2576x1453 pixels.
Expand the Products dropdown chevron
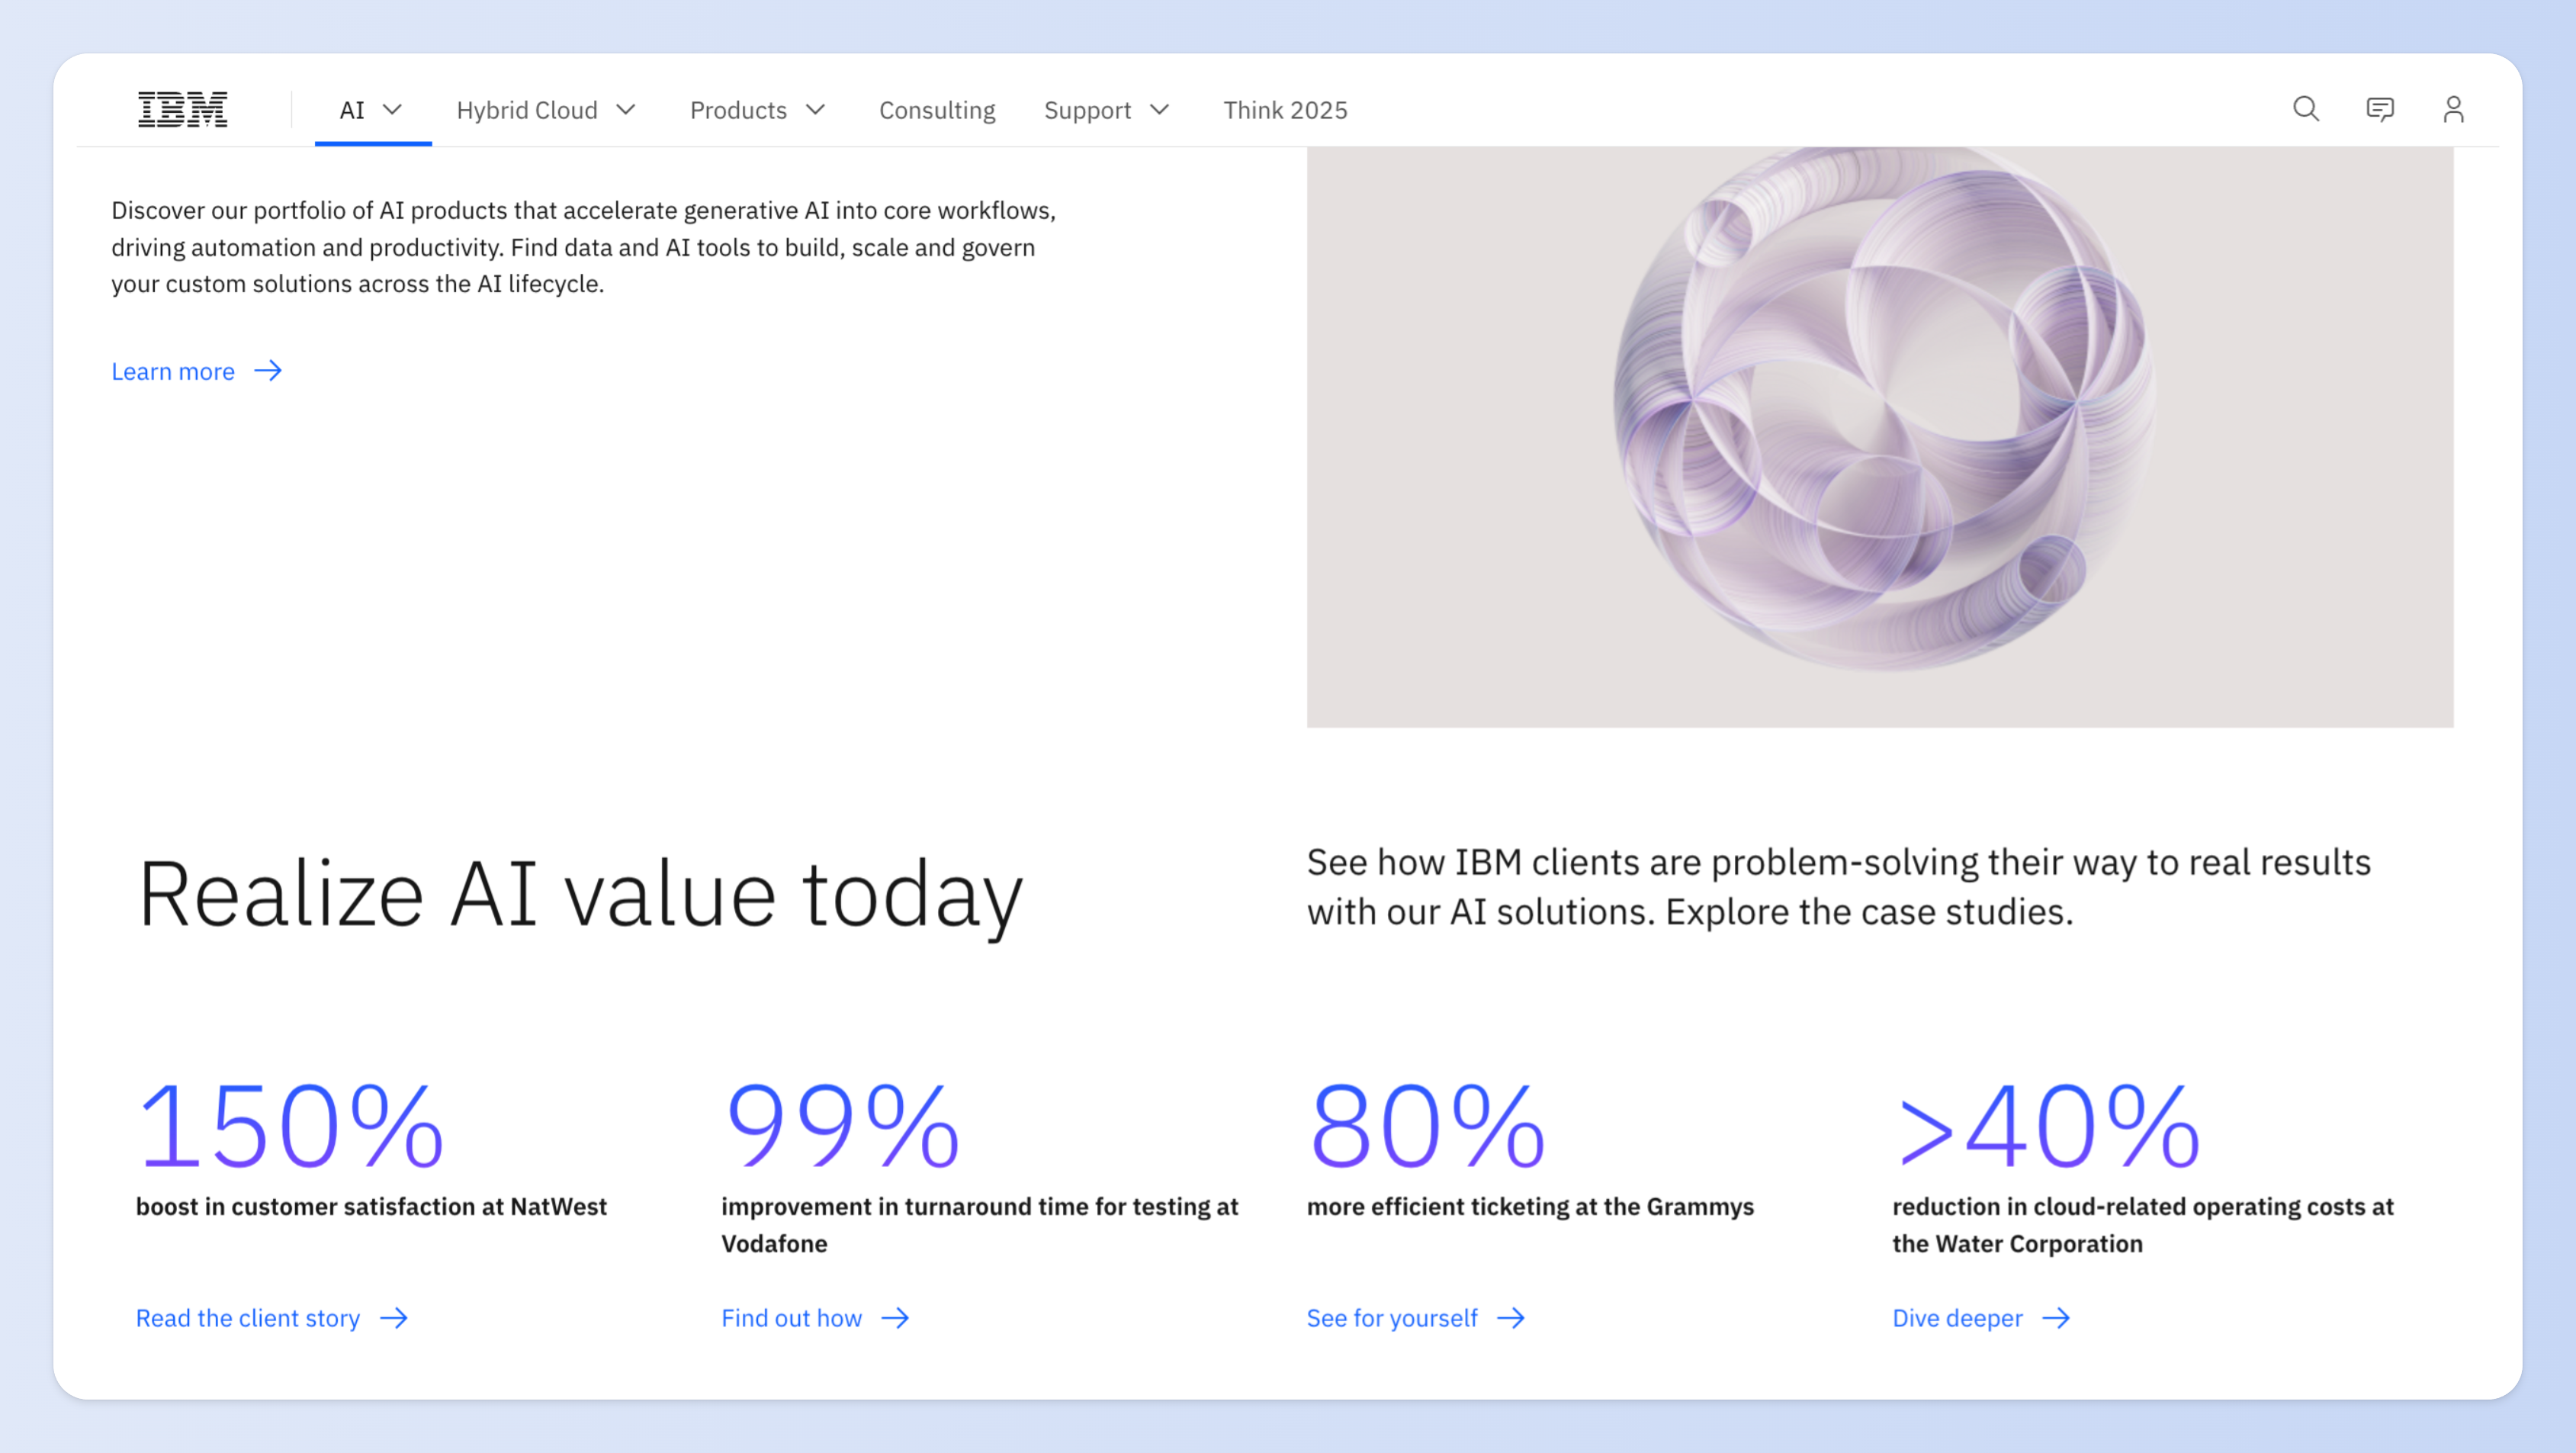pos(816,109)
